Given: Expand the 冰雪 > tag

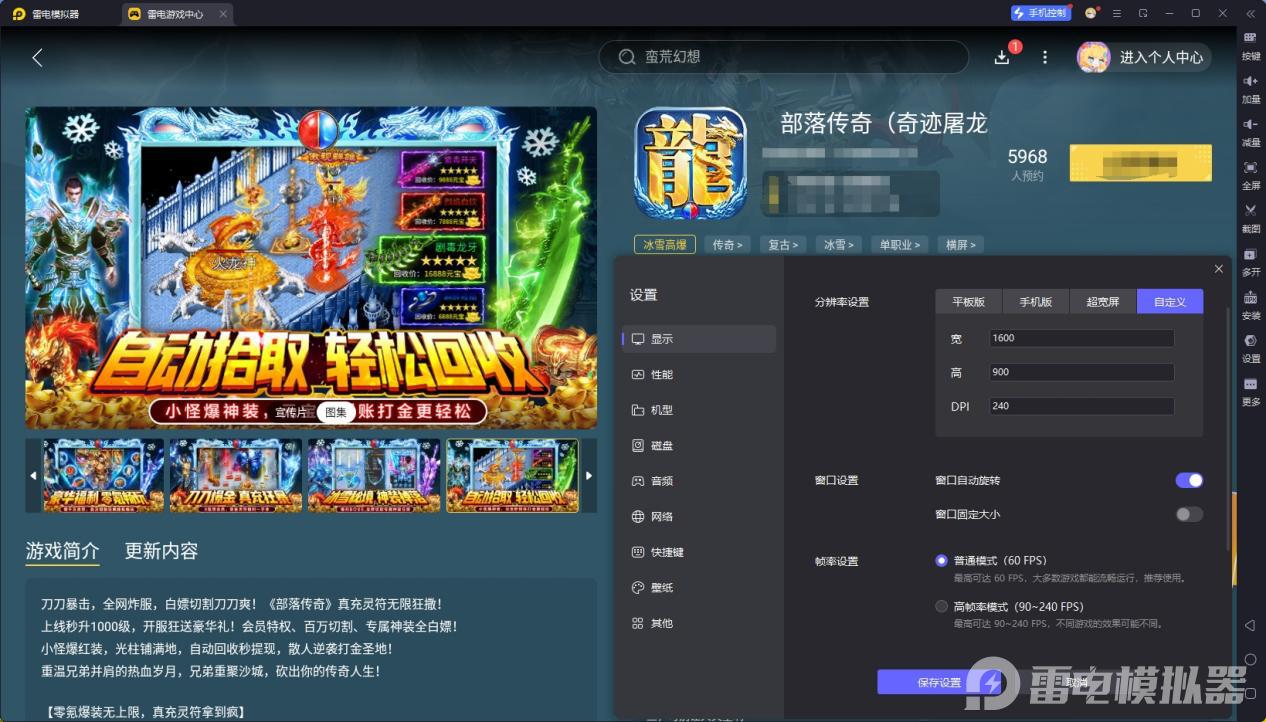Looking at the screenshot, I should tap(839, 244).
